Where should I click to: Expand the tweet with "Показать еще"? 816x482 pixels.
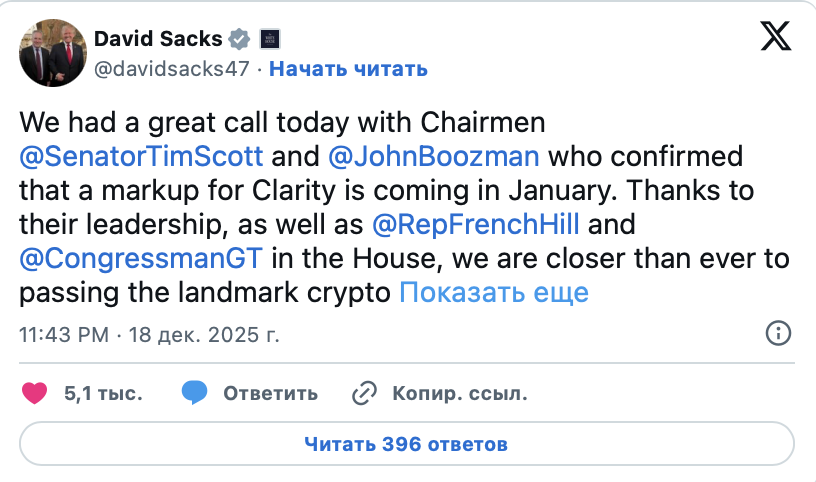point(494,293)
